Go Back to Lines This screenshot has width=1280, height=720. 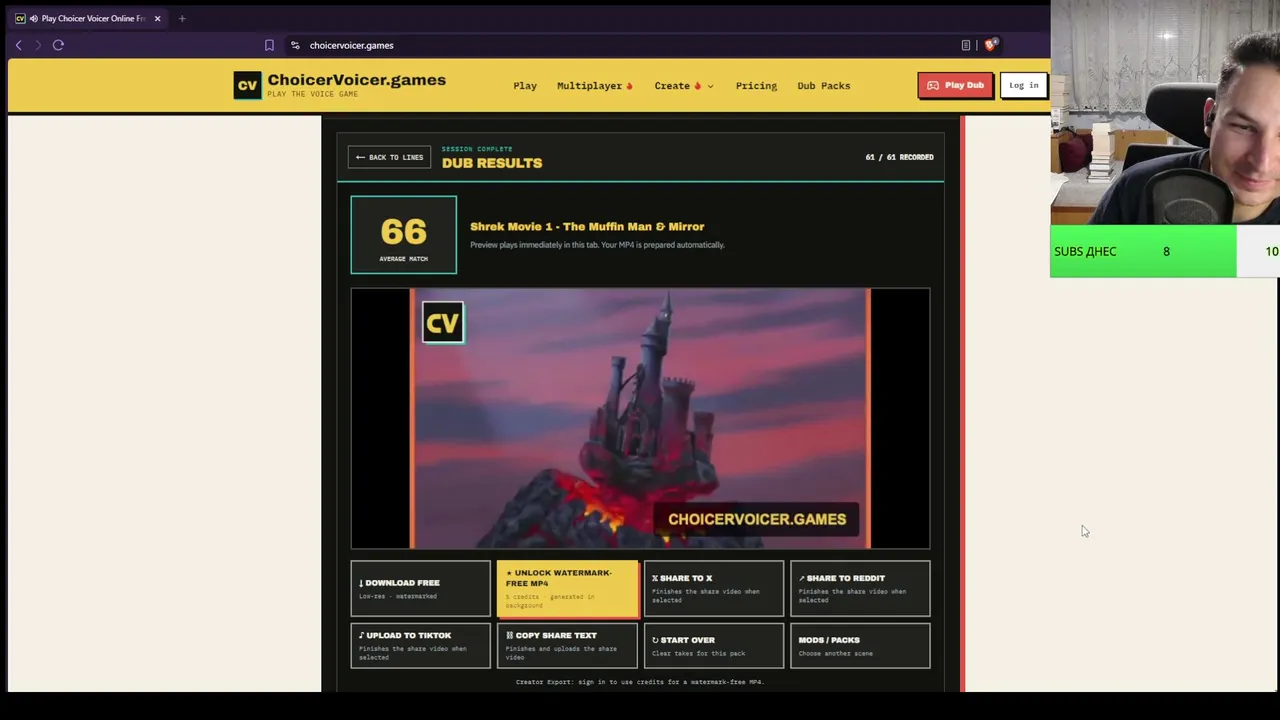pyautogui.click(x=389, y=157)
